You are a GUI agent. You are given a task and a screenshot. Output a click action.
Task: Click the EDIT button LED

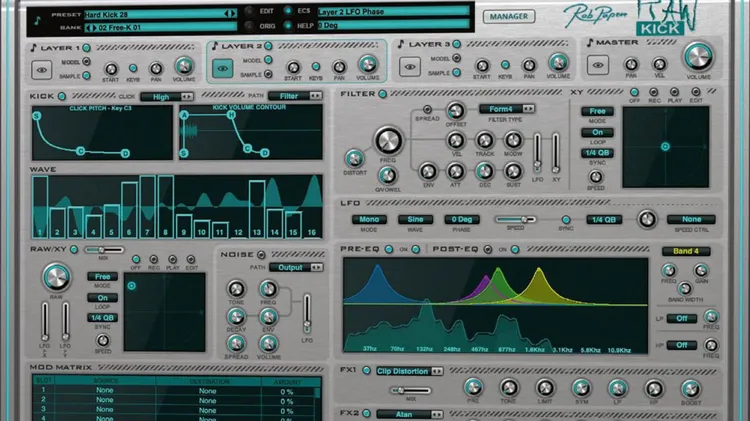pyautogui.click(x=249, y=11)
